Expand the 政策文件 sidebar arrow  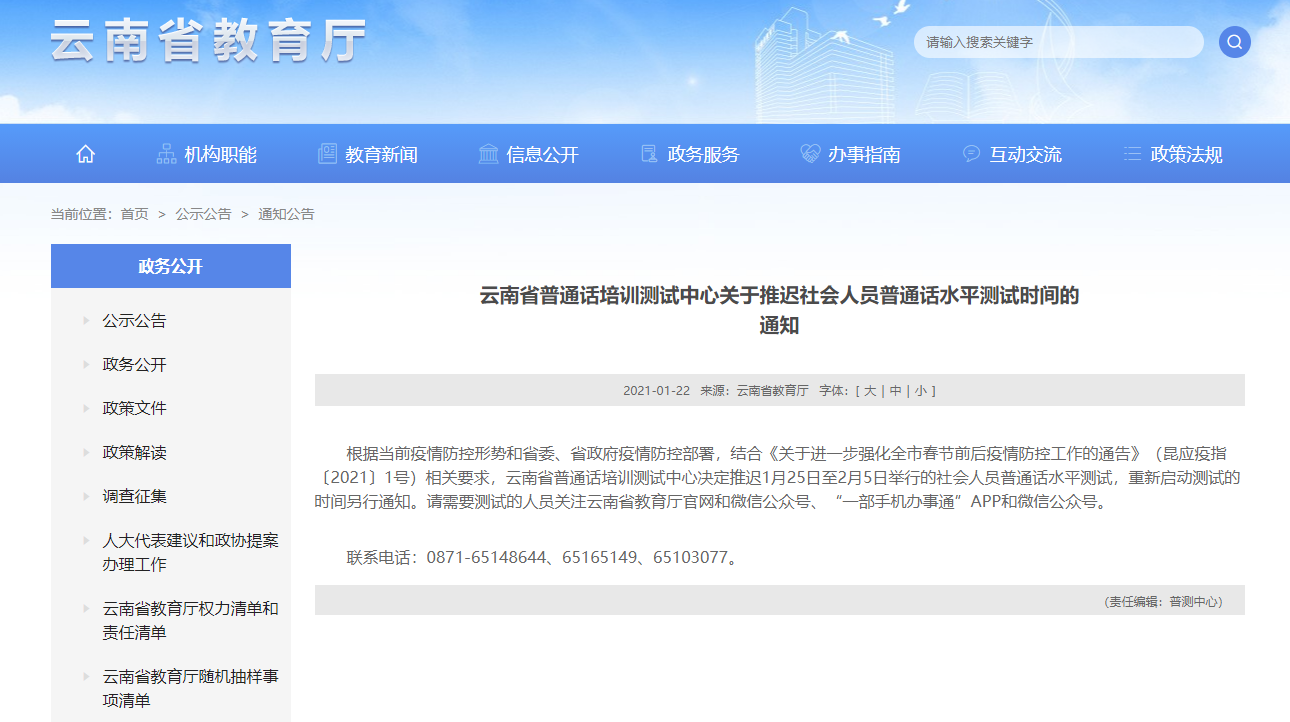point(86,409)
